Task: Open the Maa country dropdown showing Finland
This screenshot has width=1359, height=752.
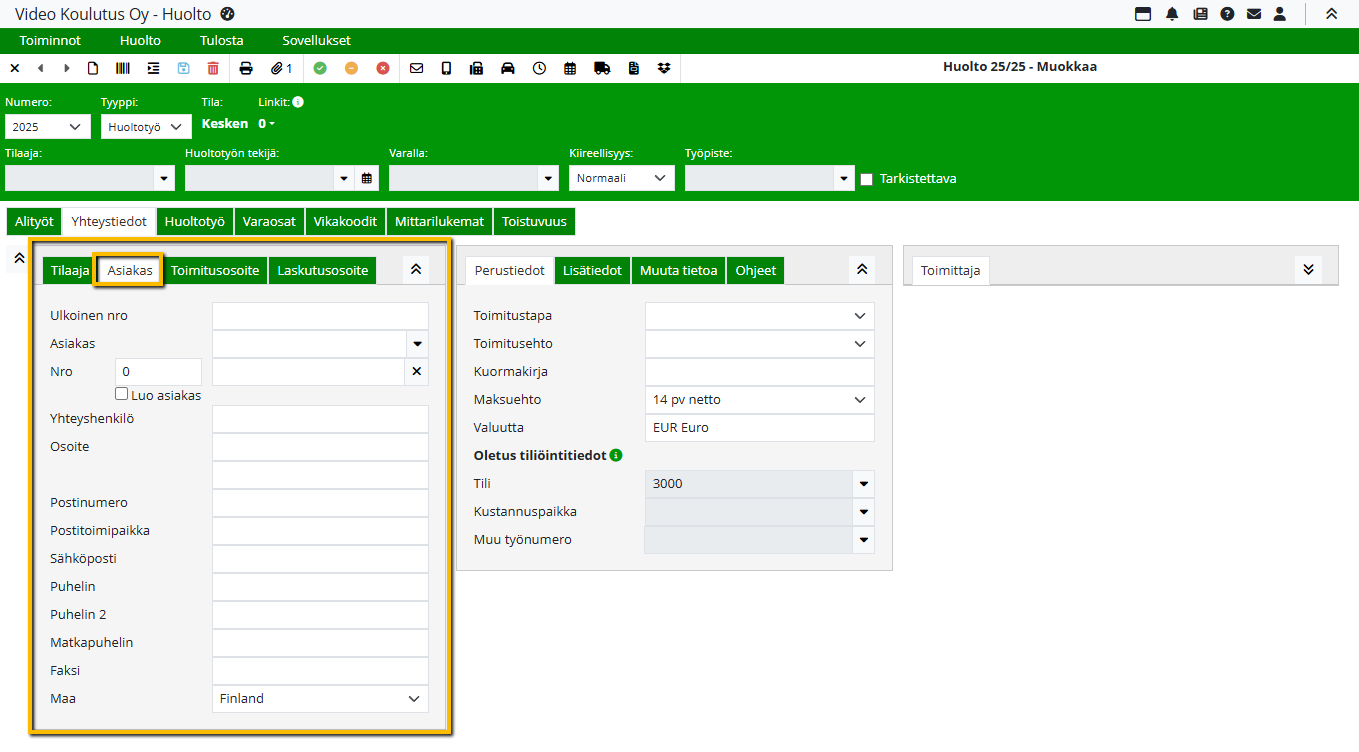Action: coord(320,699)
